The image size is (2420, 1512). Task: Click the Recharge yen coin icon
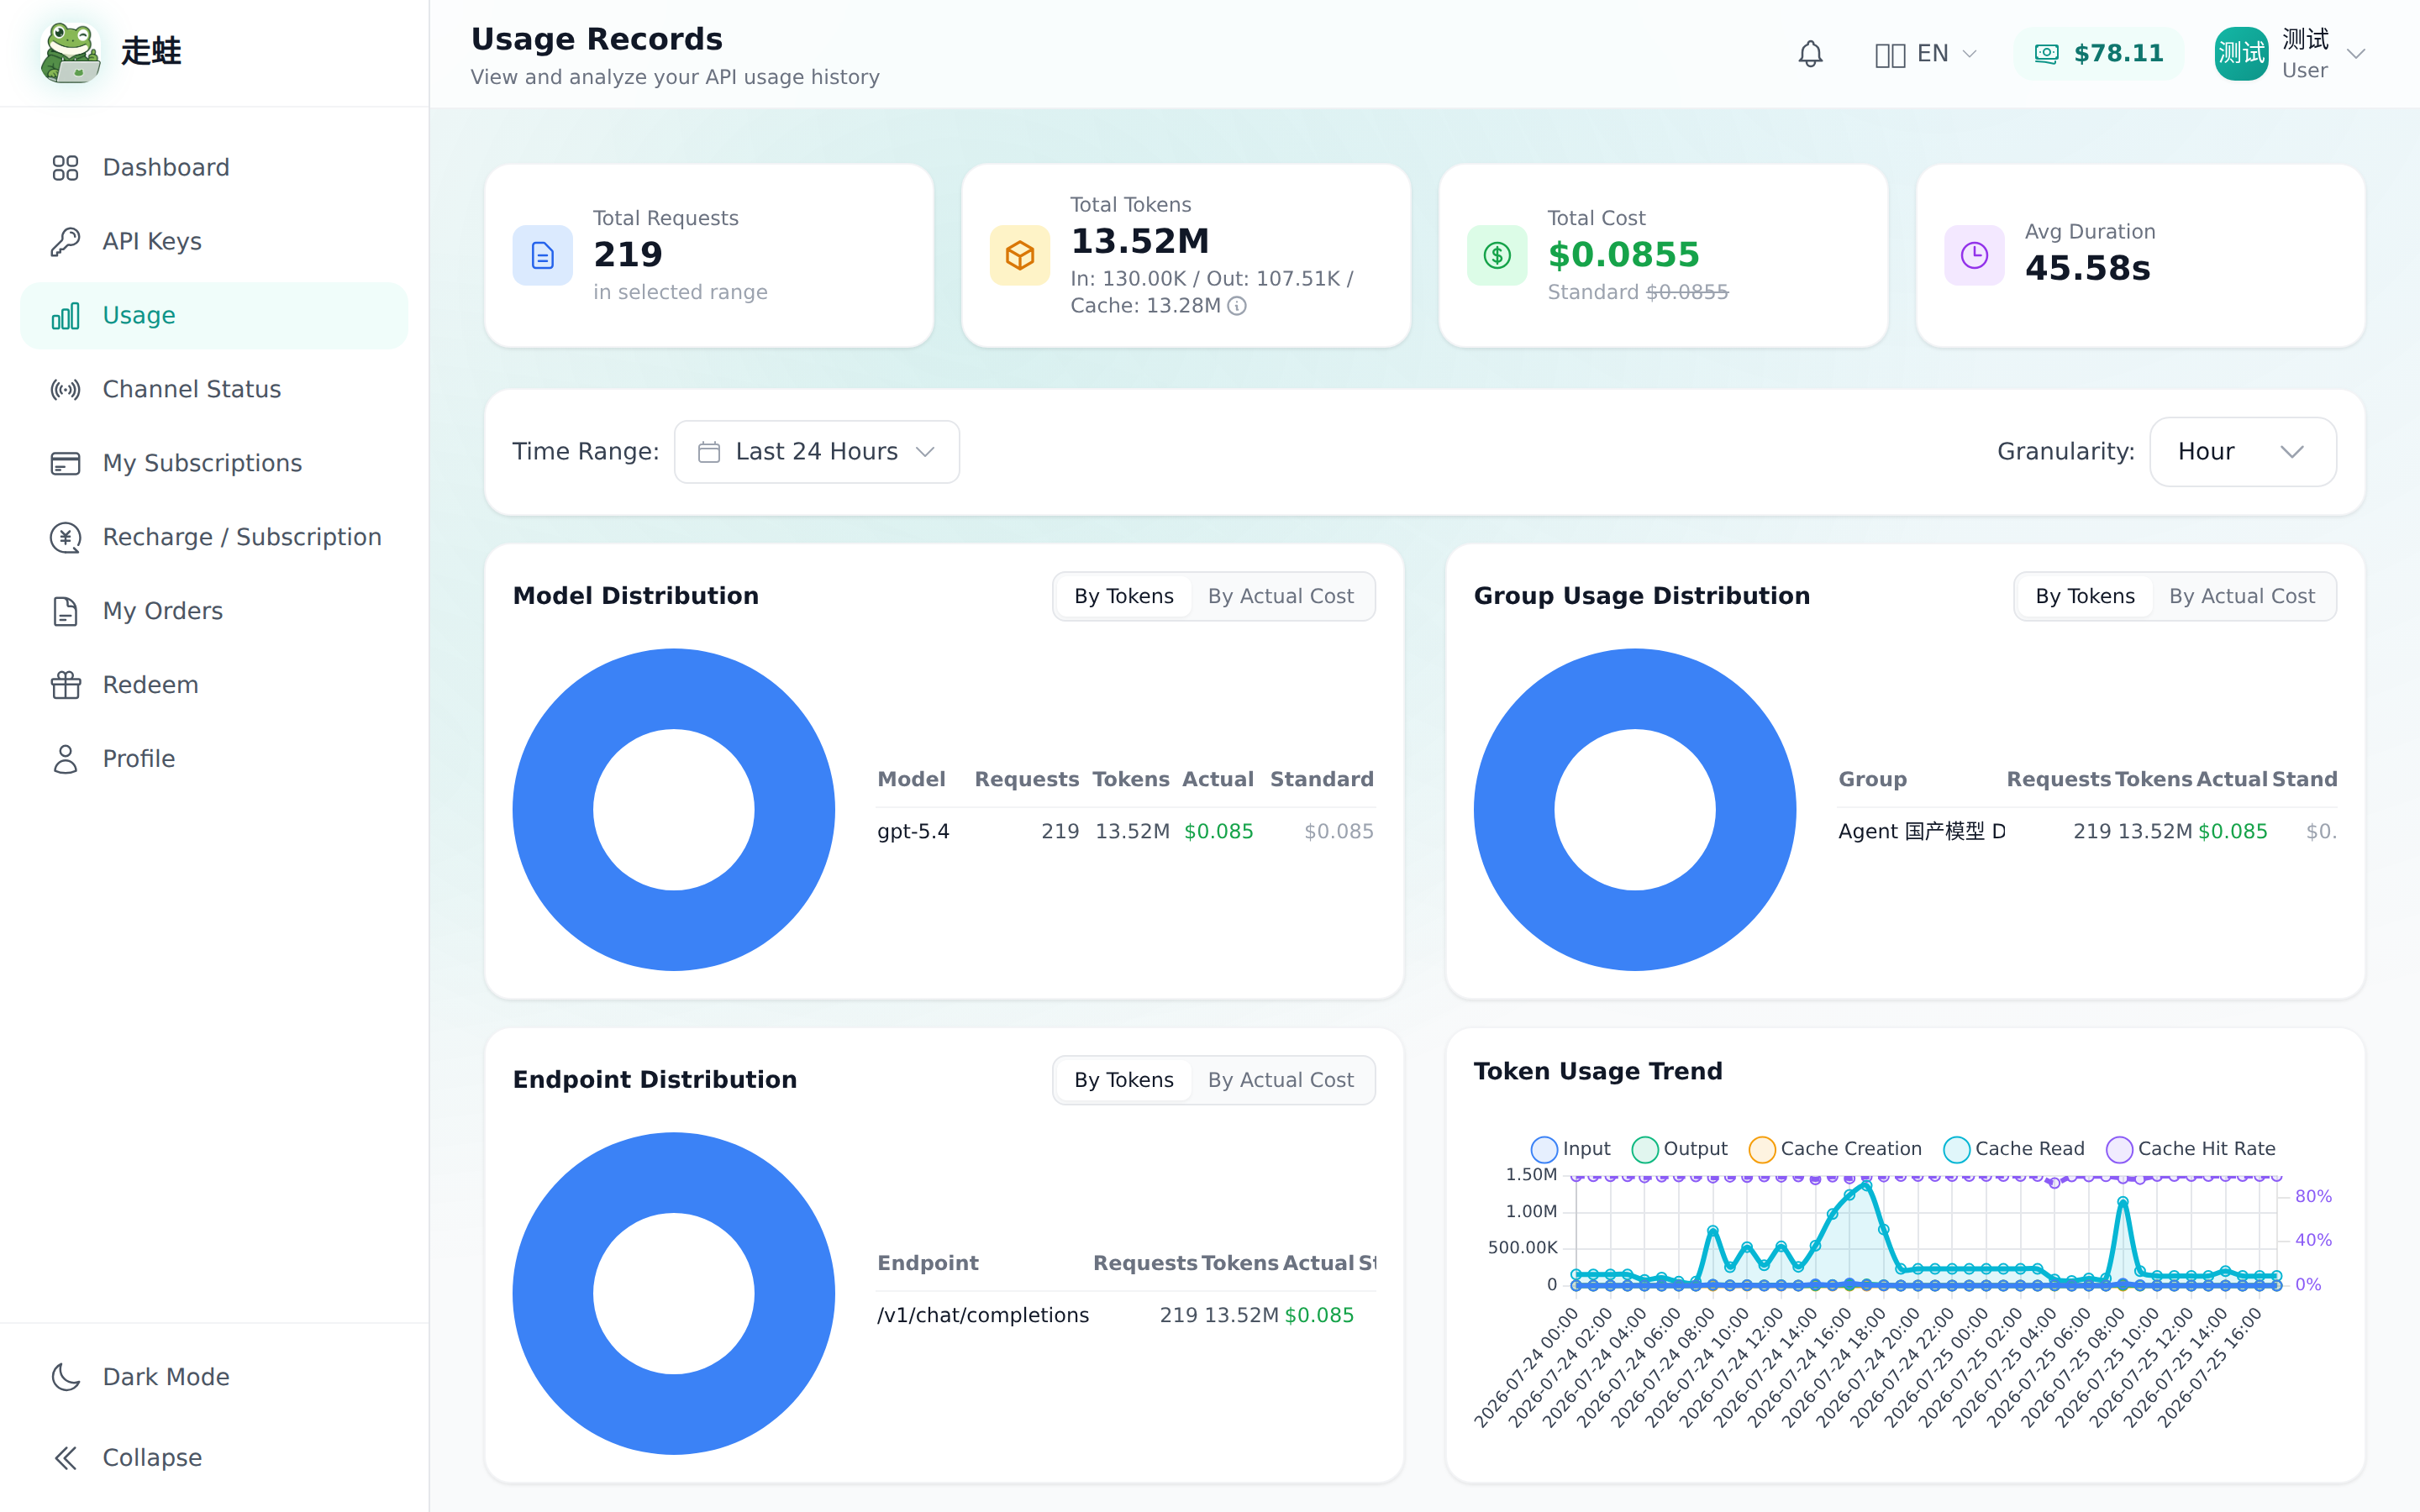[65, 537]
